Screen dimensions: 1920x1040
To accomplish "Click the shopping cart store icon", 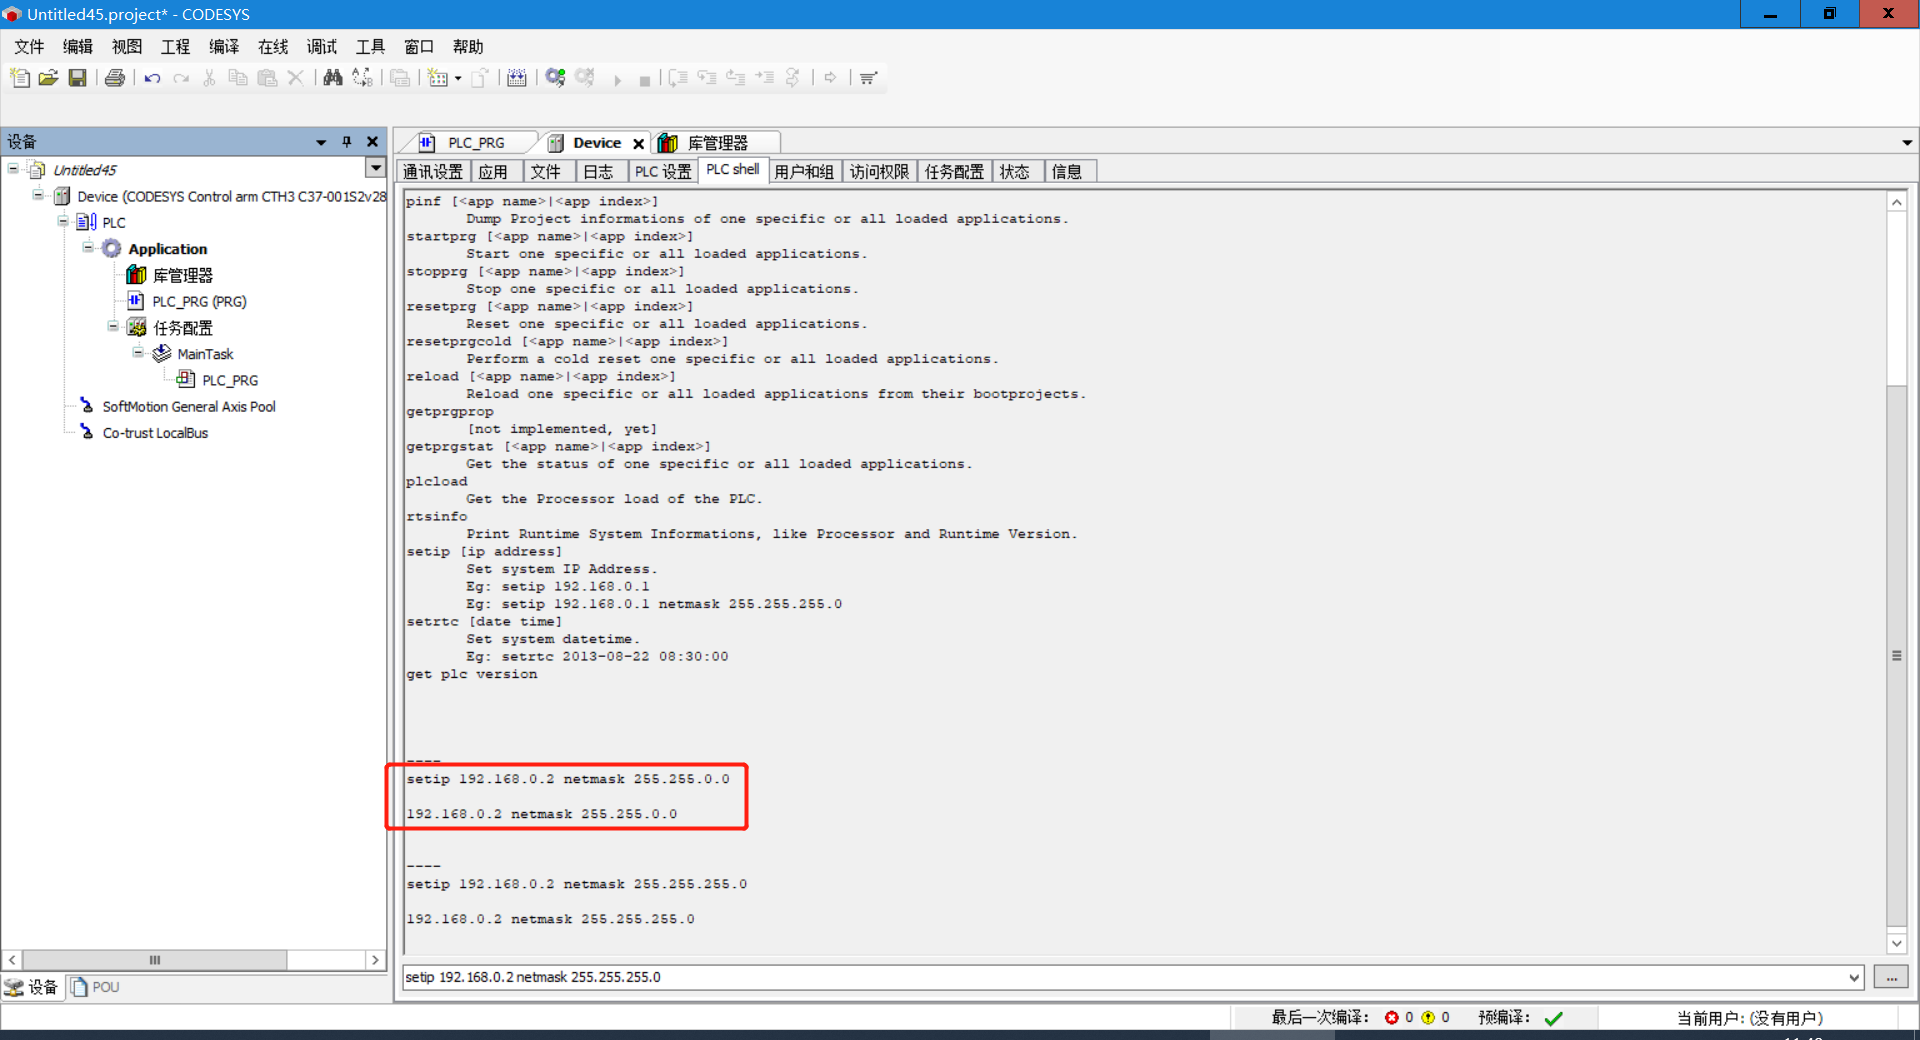I will (868, 78).
